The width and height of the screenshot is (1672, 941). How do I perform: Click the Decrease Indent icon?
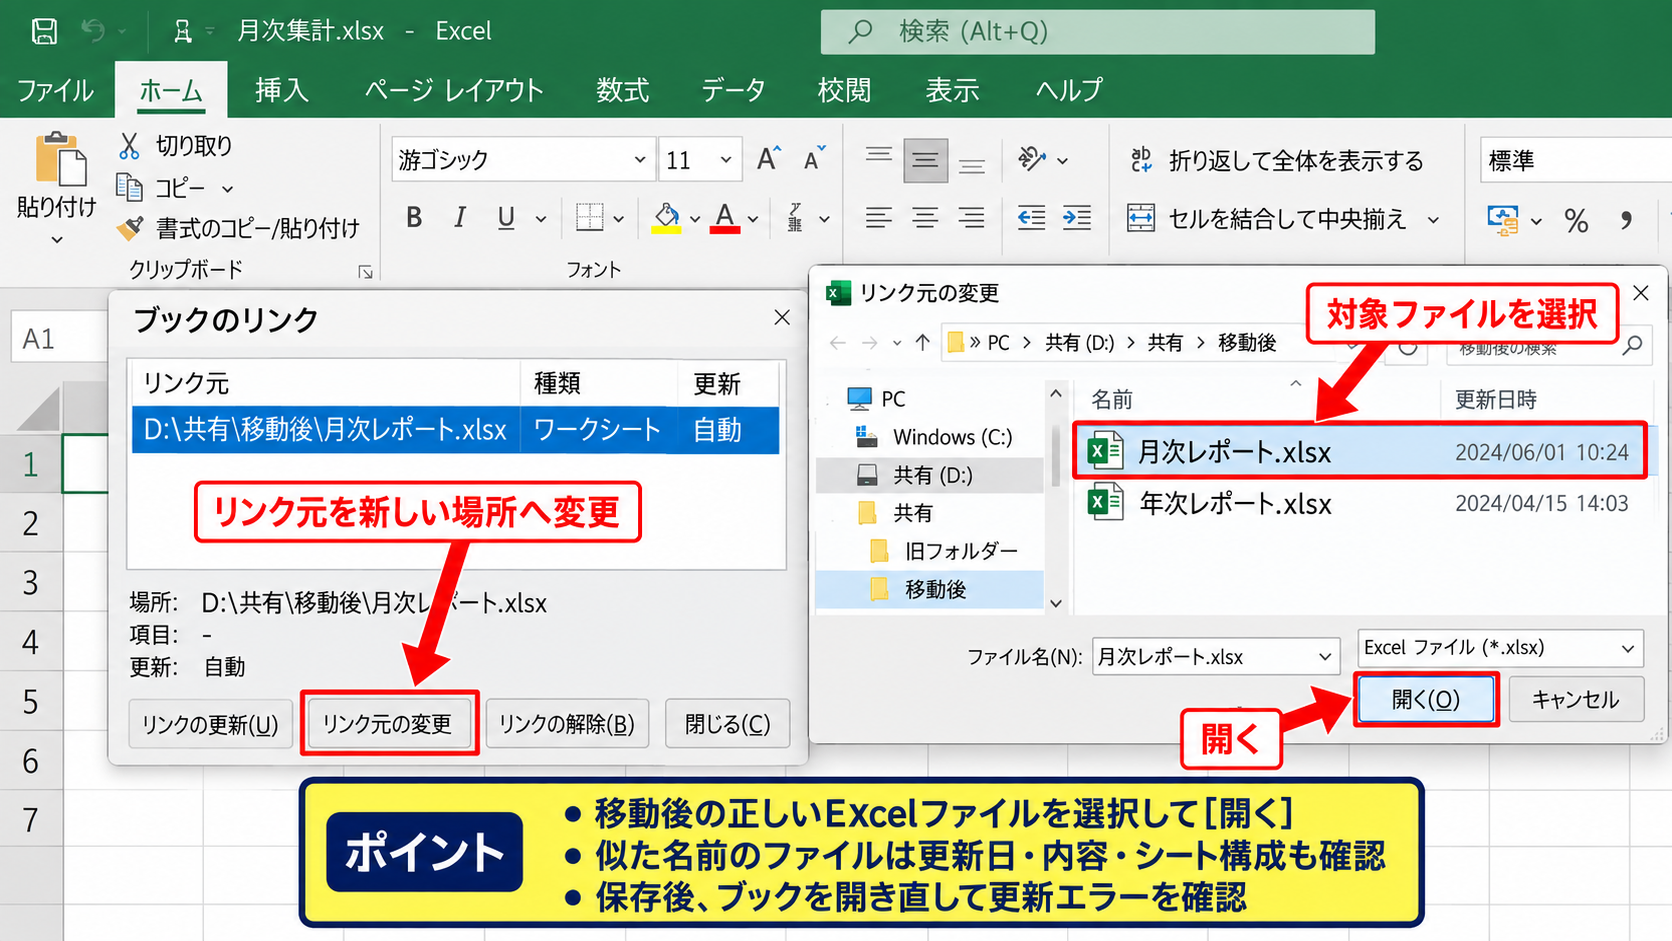click(1031, 217)
